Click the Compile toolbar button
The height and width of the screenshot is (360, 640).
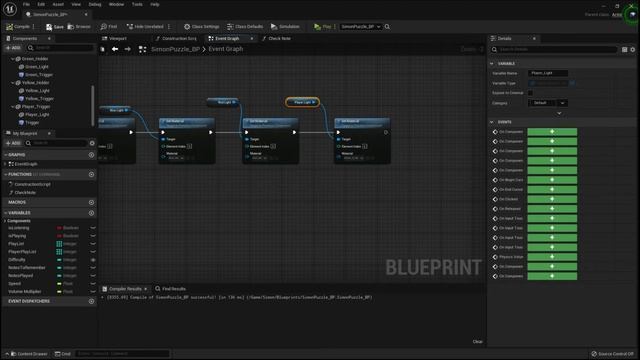tap(18, 27)
